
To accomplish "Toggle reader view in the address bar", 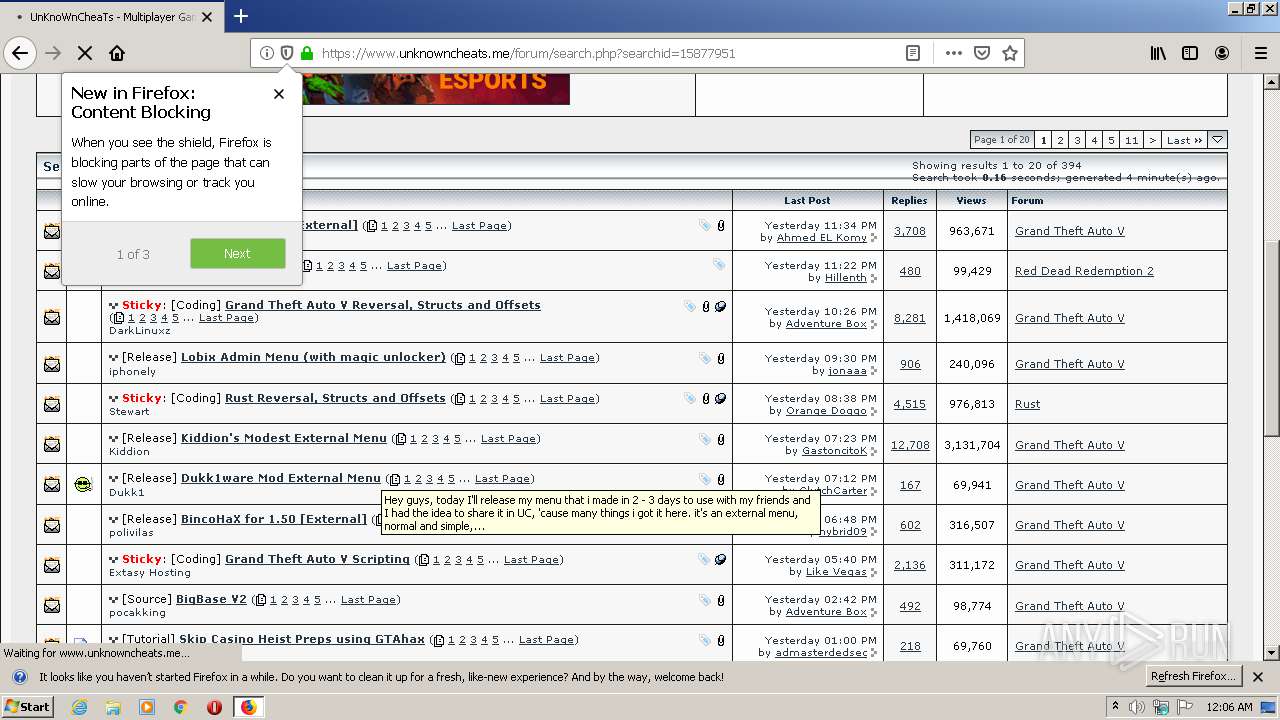I will 913,53.
